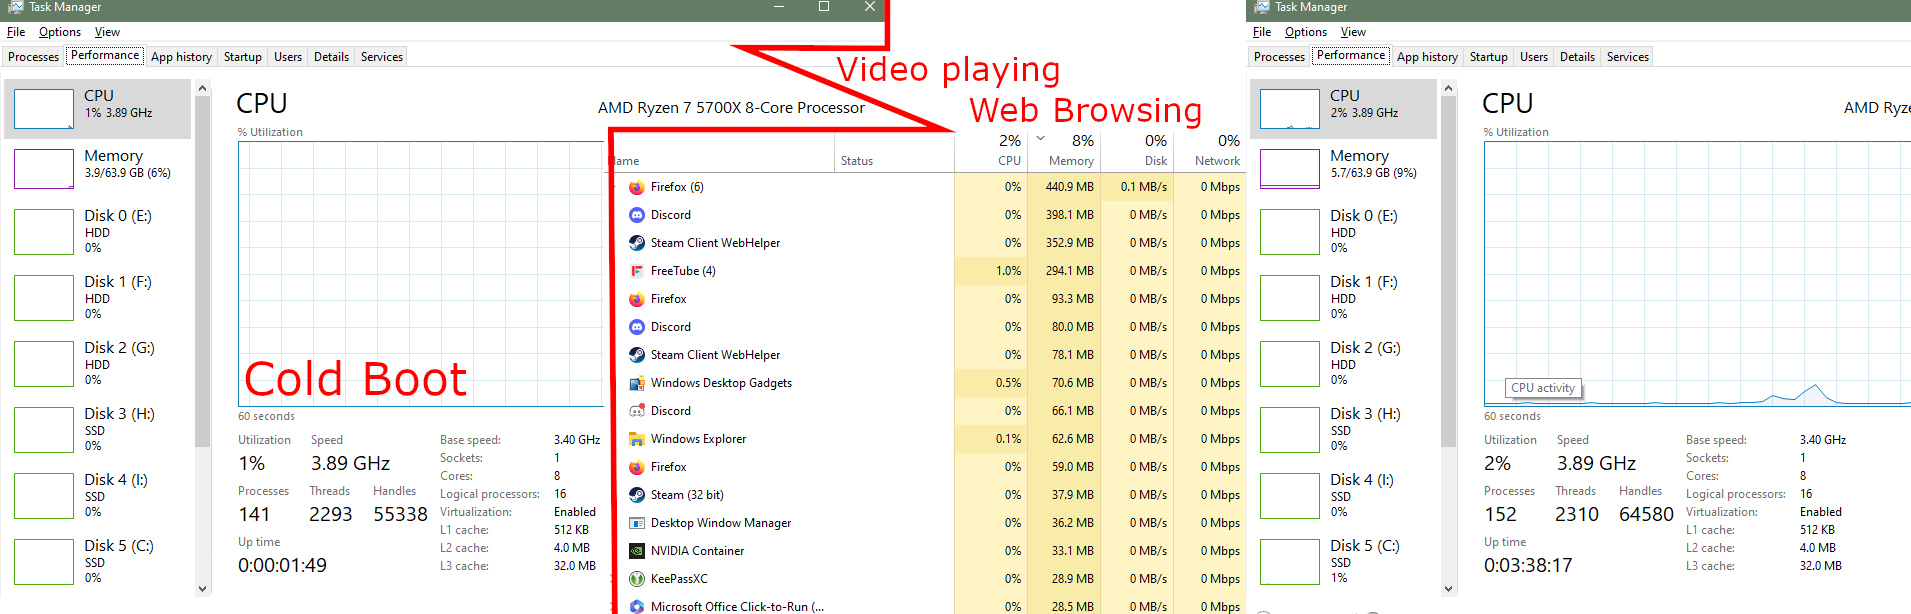Screen dimensions: 1911x614
Task: Click the Steam Client WebHelper icon at 352.9 MB
Action: click(x=636, y=243)
